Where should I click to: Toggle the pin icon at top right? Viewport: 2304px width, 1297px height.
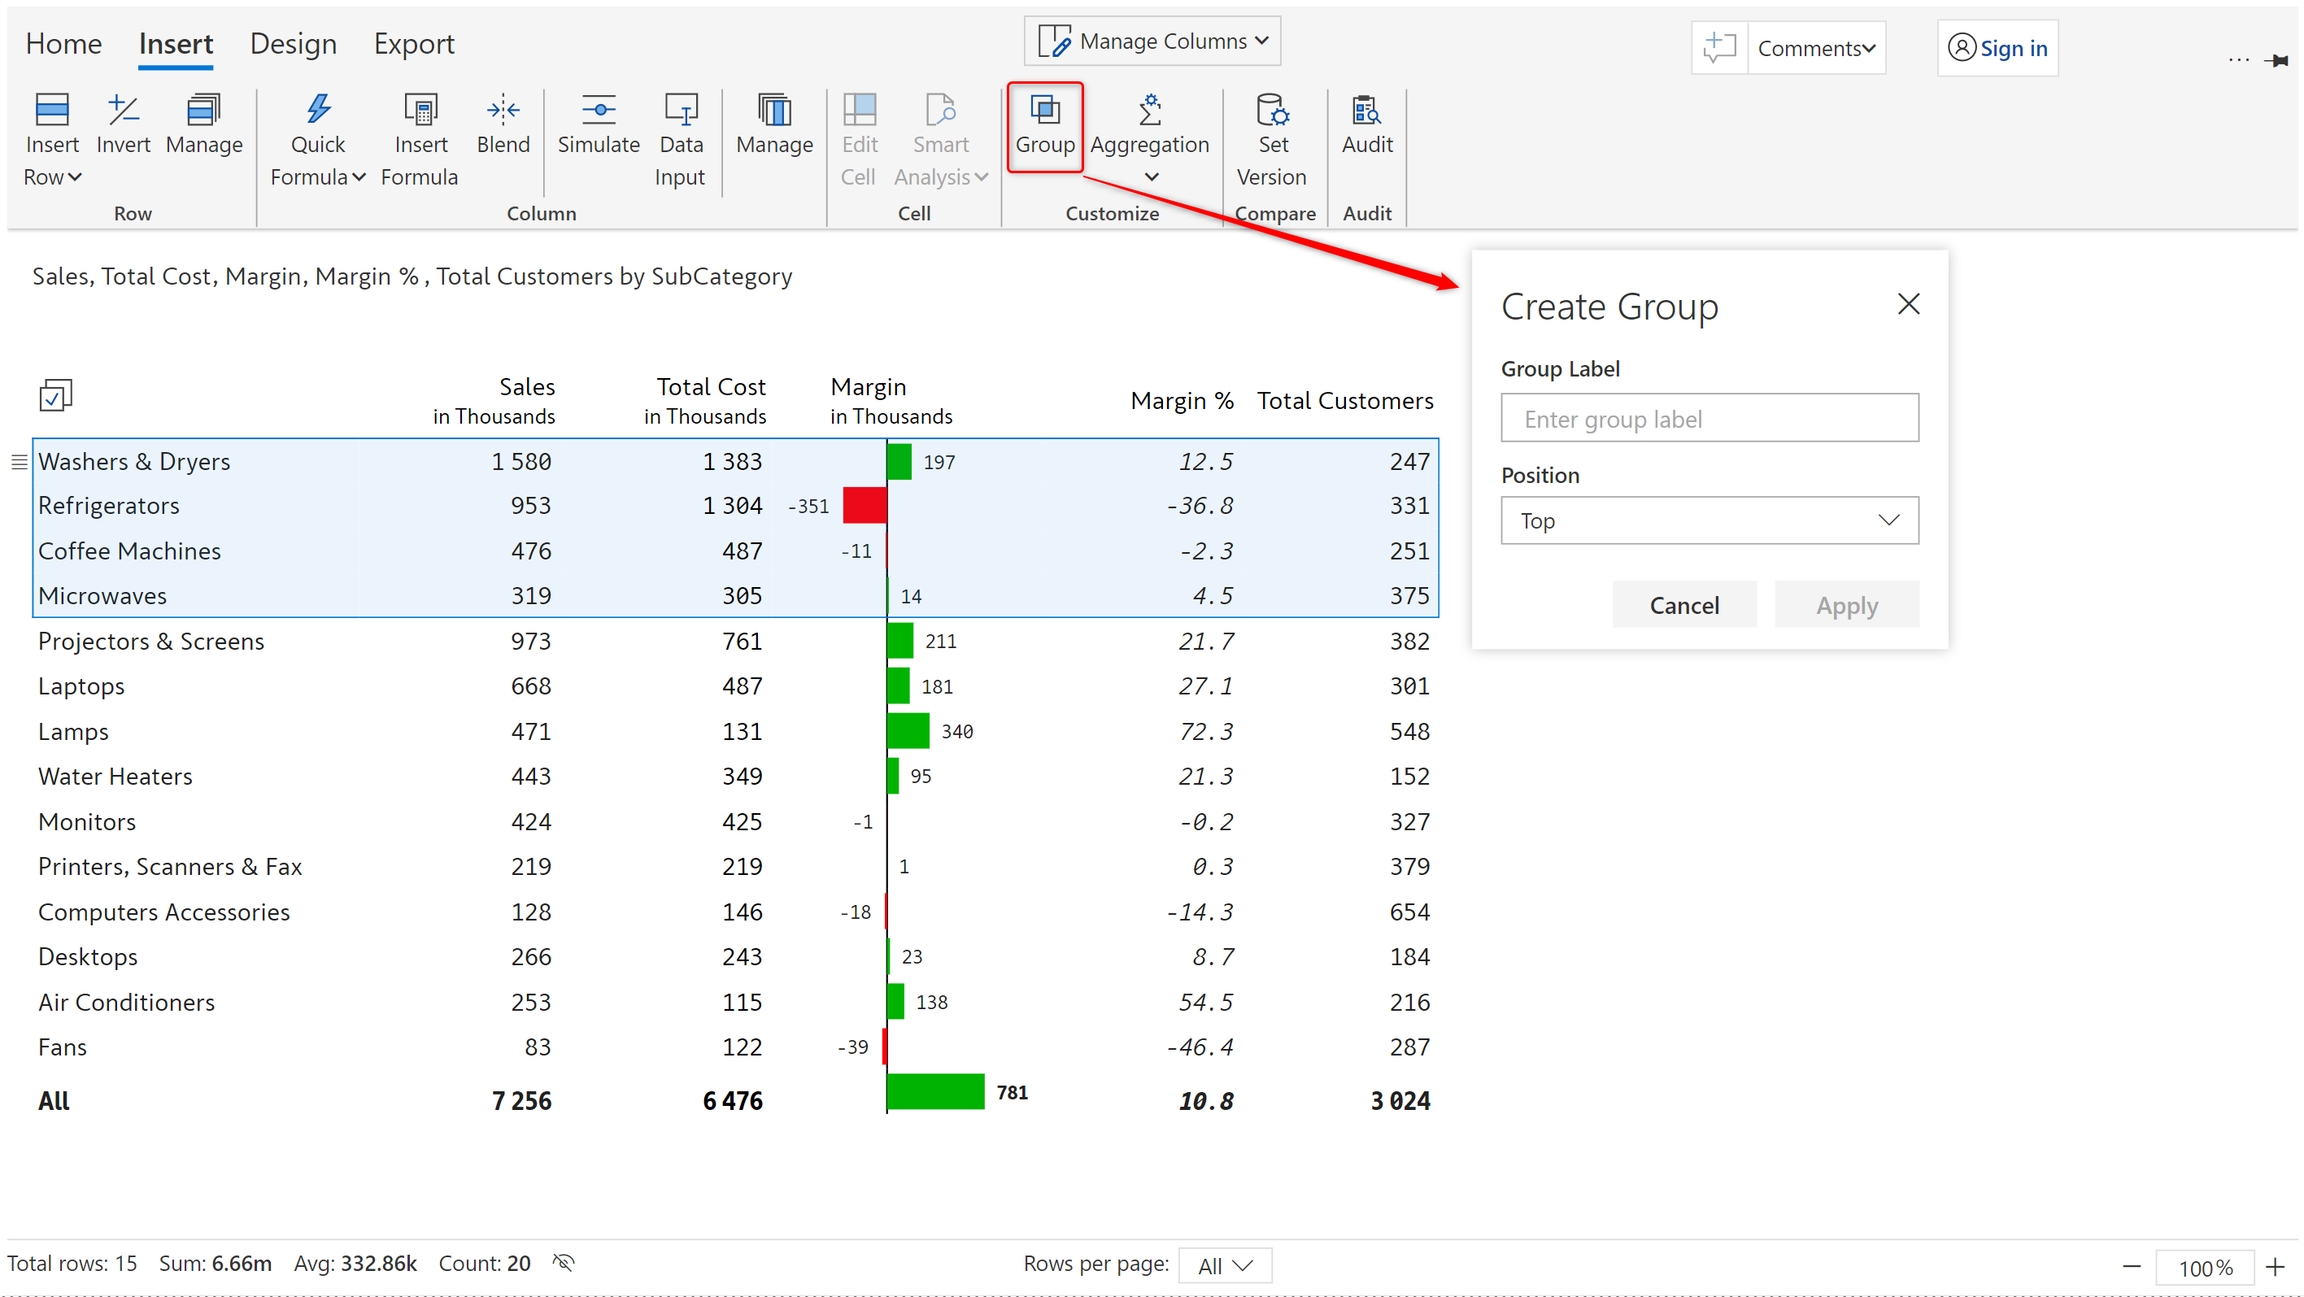click(2277, 61)
